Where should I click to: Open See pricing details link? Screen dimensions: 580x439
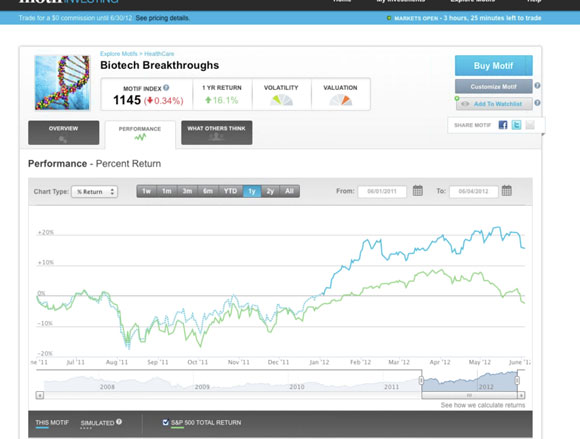(162, 18)
